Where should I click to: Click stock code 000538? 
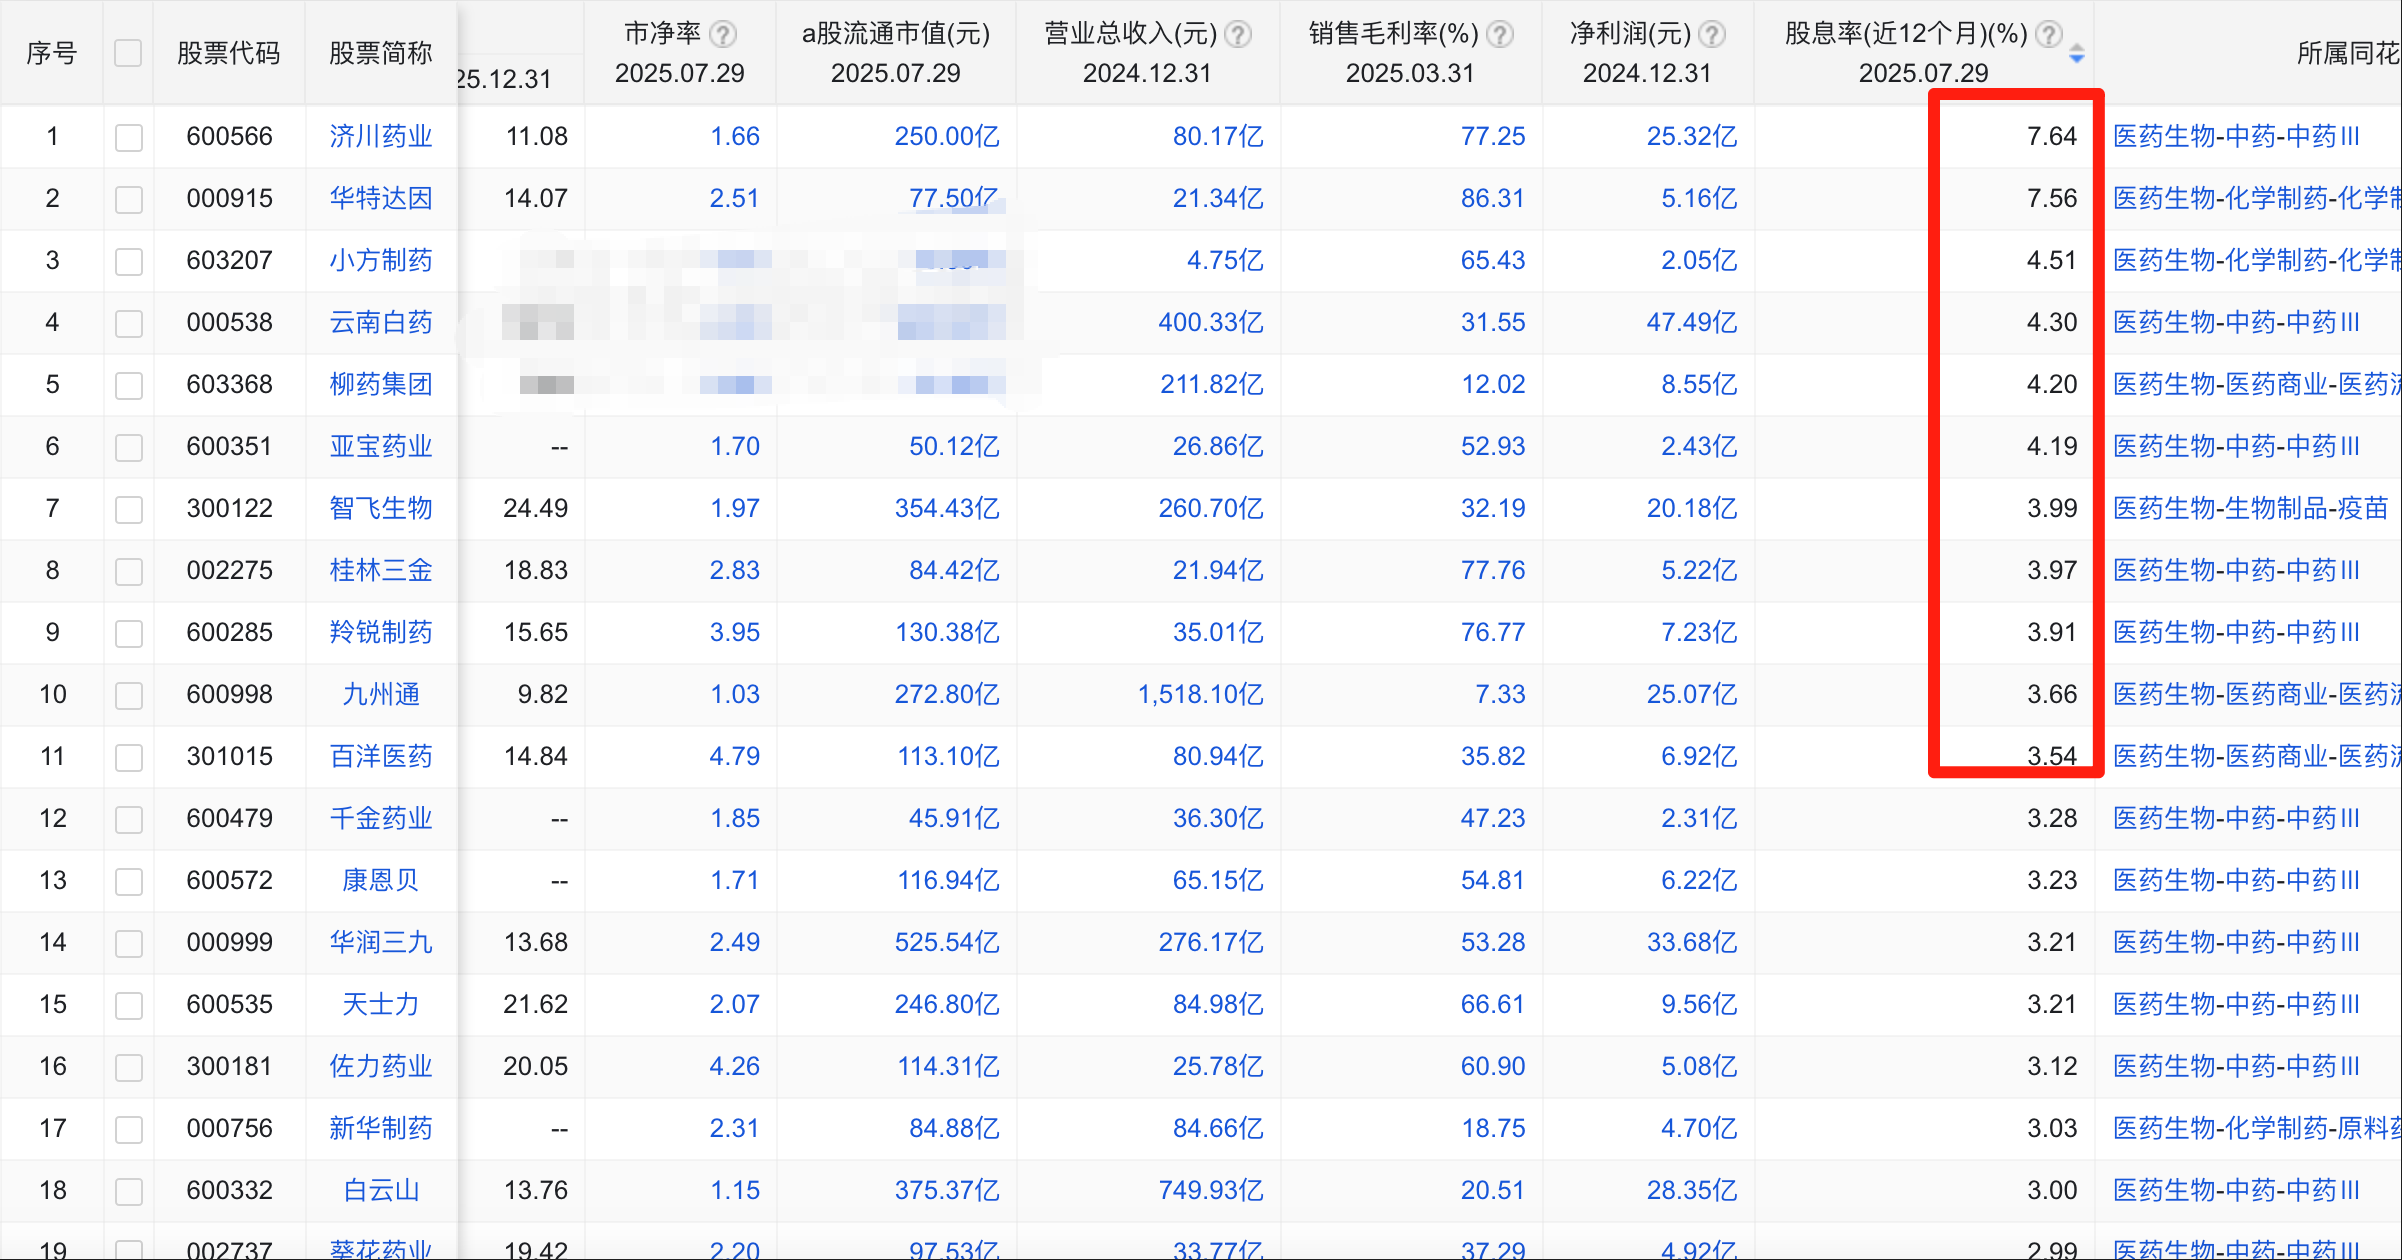click(x=229, y=322)
